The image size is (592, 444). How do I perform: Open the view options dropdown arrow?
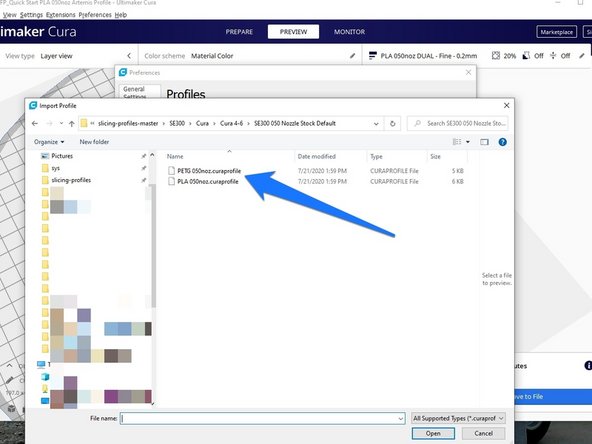tap(468, 142)
